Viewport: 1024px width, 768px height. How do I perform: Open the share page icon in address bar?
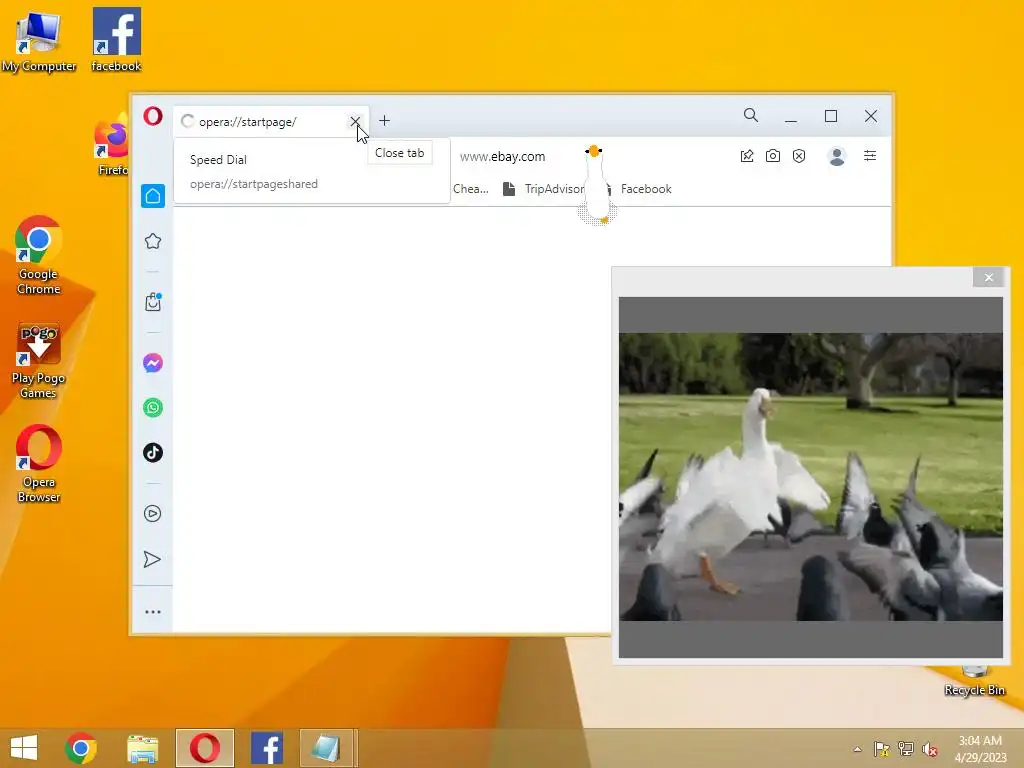pos(747,156)
